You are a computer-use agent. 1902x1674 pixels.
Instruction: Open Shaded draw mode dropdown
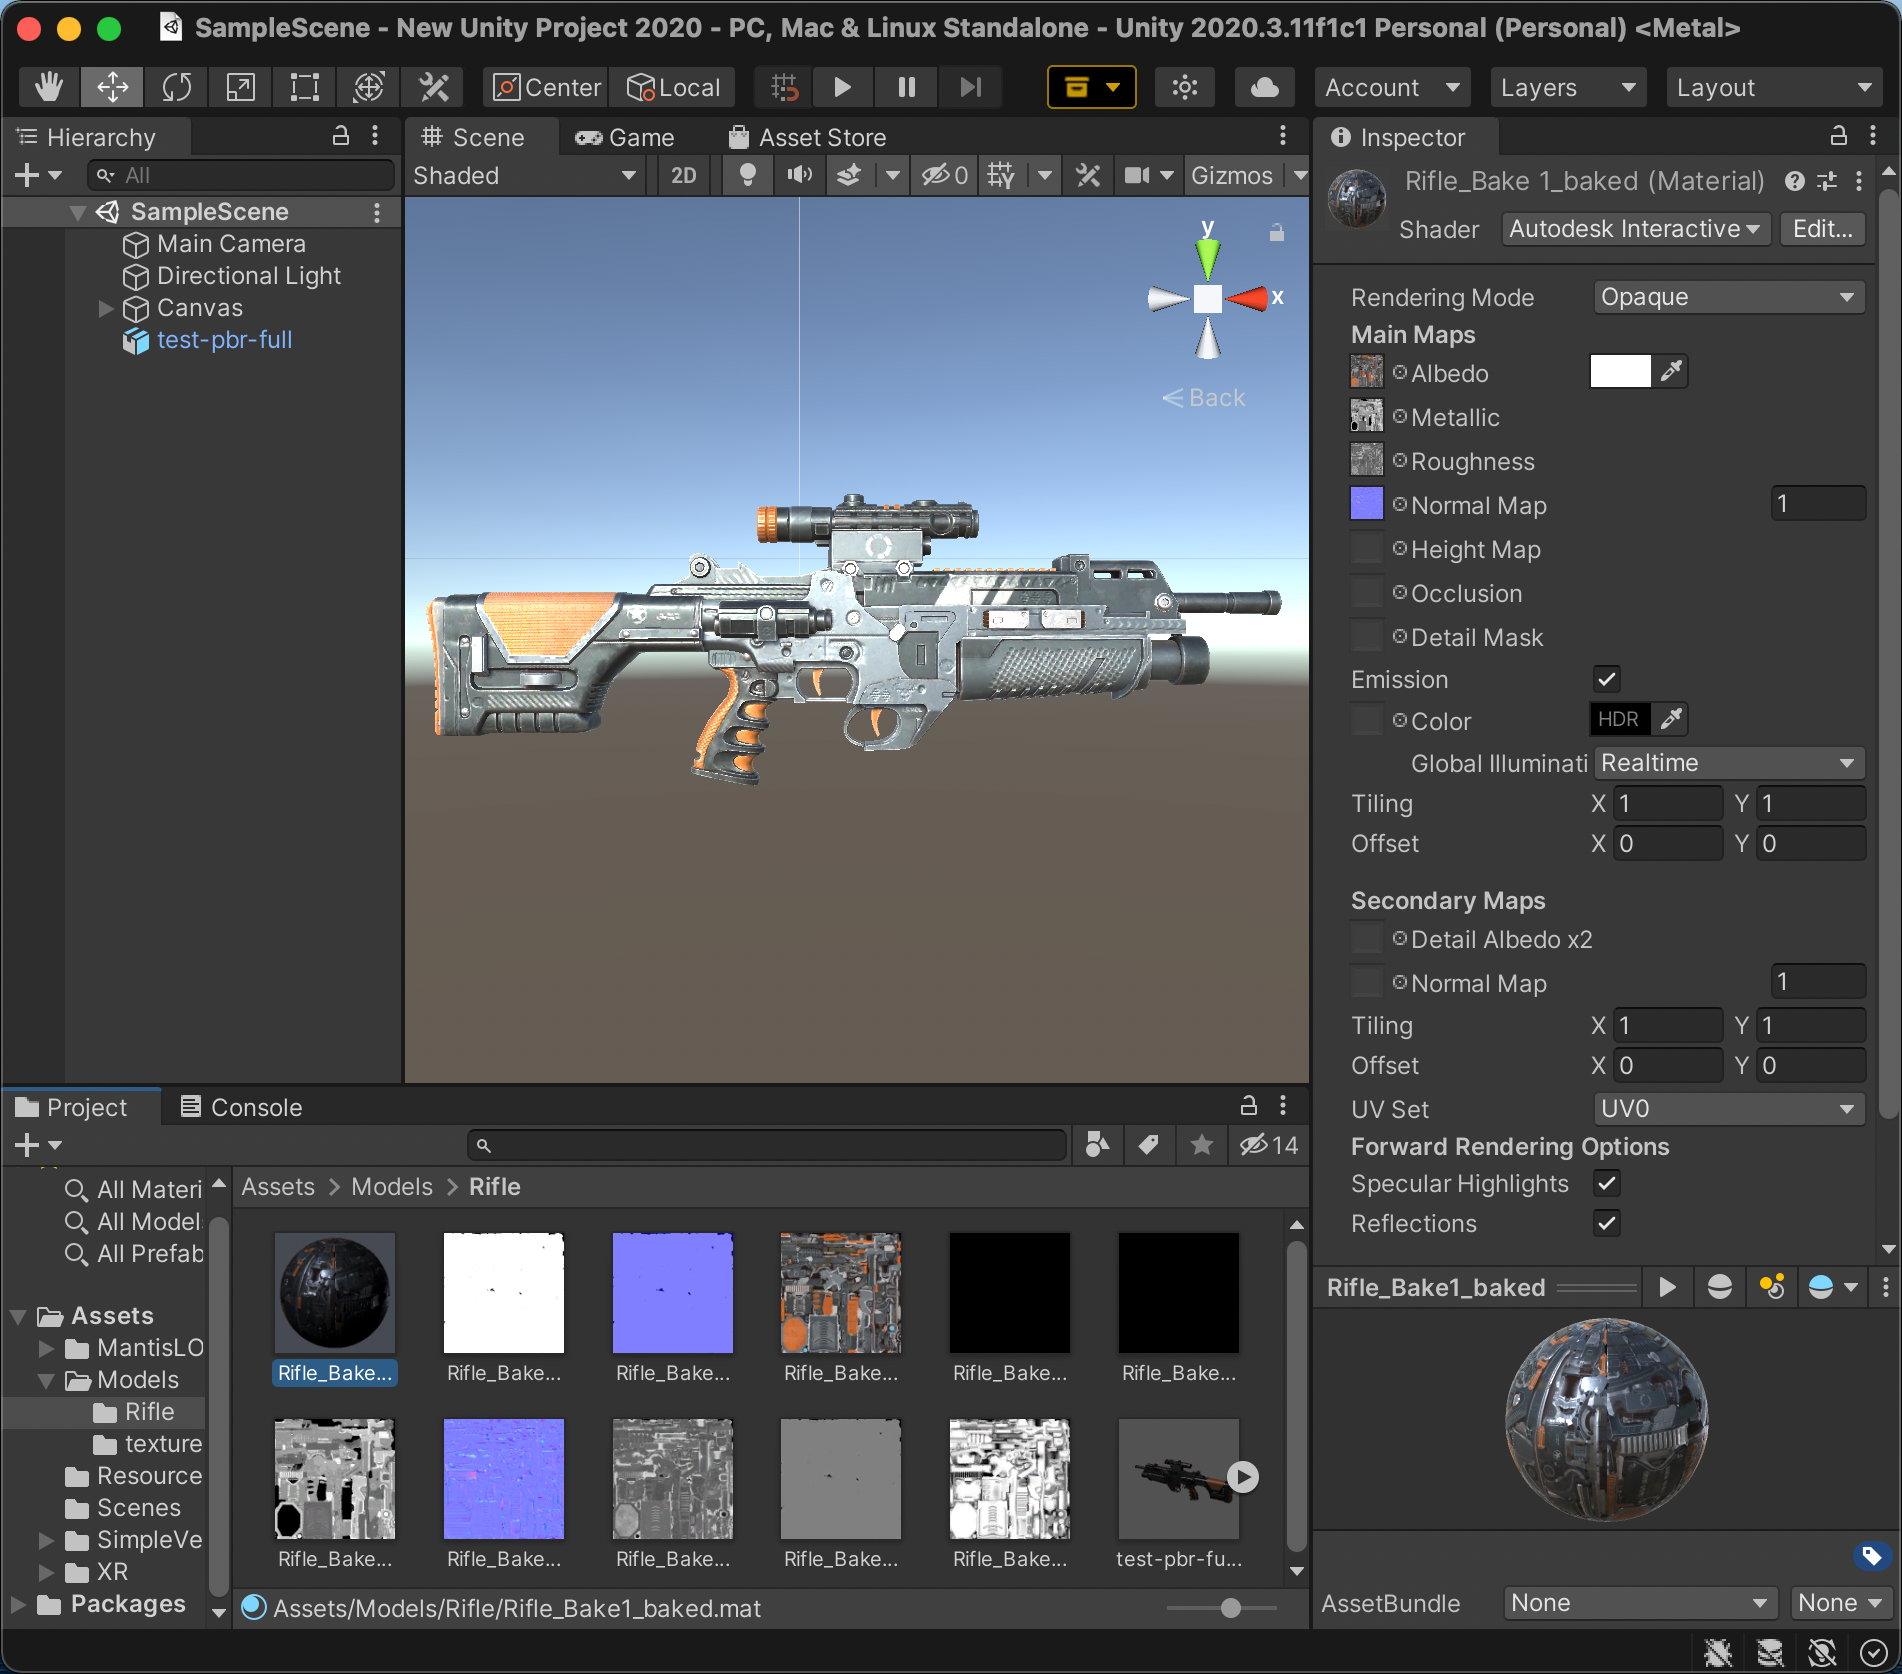(524, 176)
